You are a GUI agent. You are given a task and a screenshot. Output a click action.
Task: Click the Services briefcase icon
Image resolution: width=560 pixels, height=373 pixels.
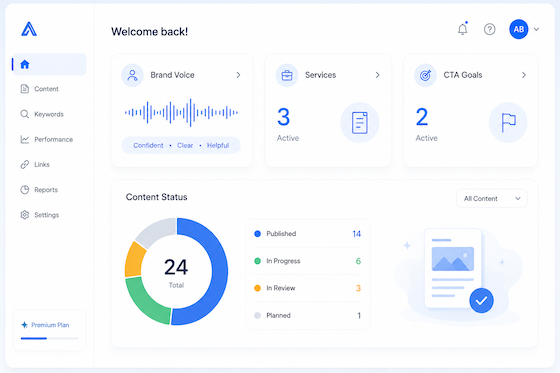287,75
